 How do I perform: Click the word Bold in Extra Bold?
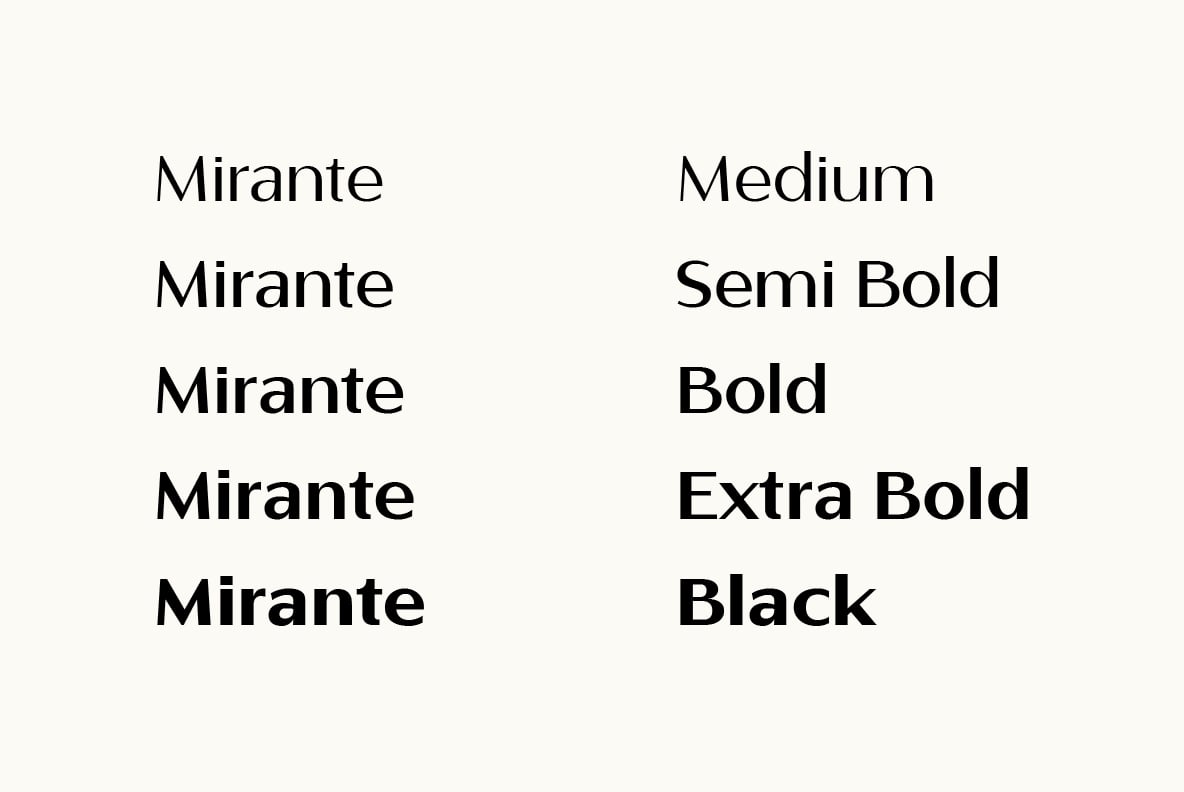coord(953,495)
